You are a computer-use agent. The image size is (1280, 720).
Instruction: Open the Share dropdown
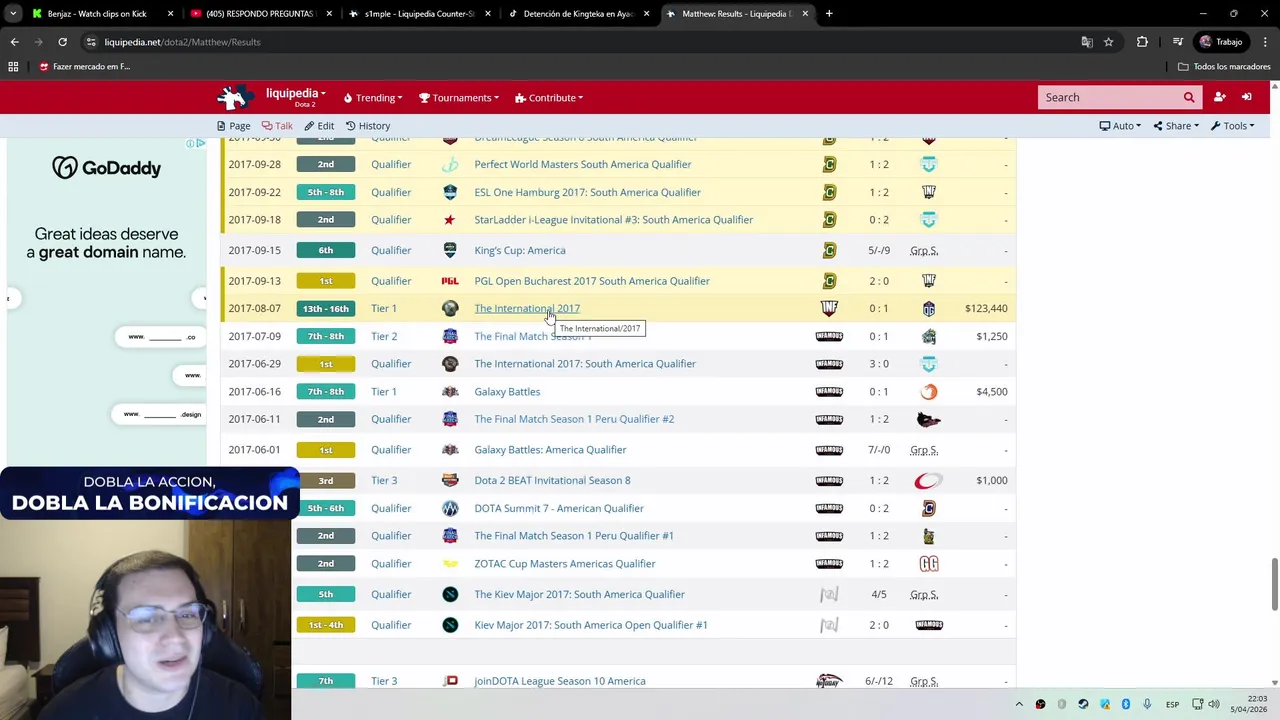coord(1176,126)
